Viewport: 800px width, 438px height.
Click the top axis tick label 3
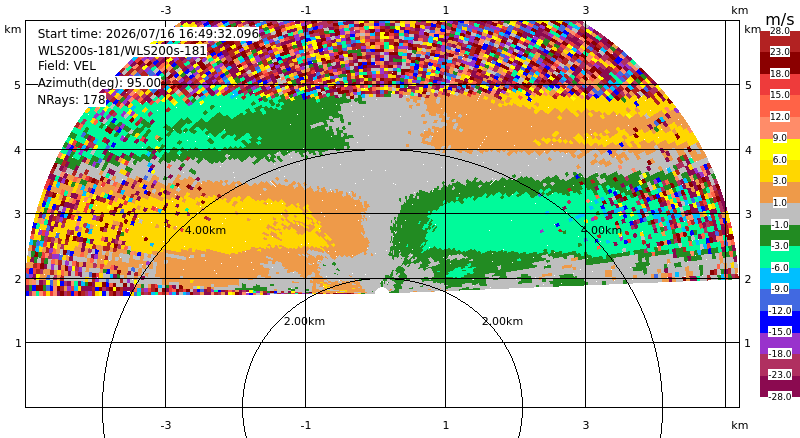[x=585, y=10]
